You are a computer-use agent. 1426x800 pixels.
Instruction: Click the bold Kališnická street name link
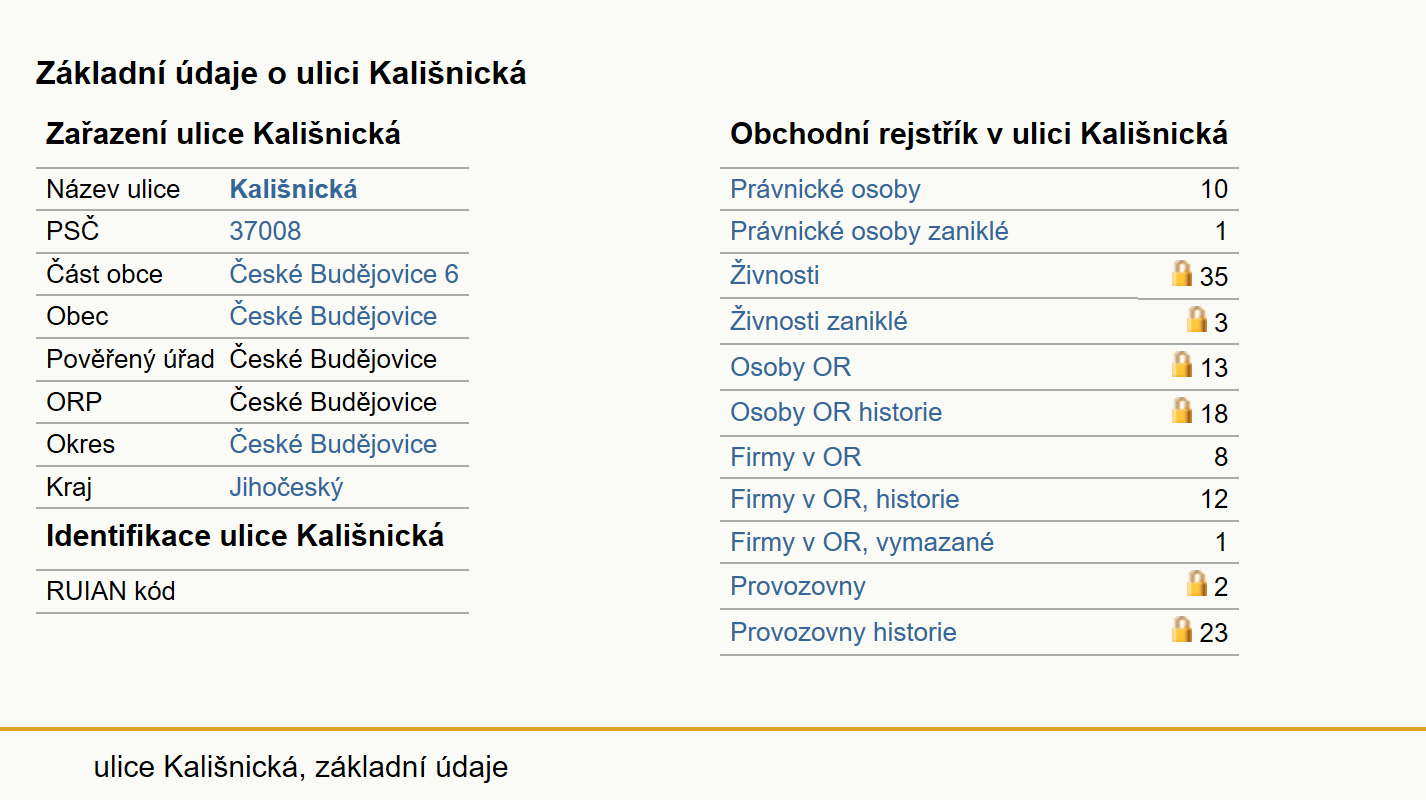tap(293, 189)
